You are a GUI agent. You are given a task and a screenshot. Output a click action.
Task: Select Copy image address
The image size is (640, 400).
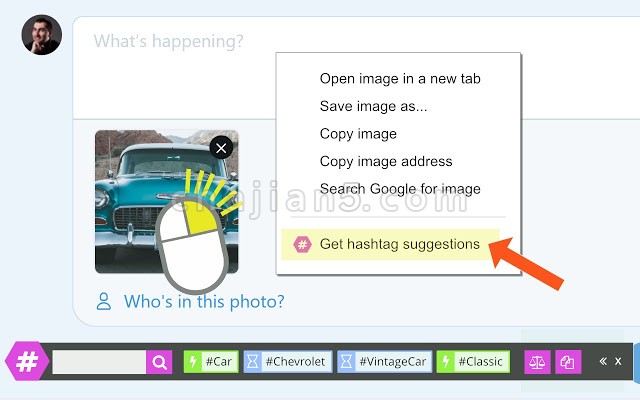tap(386, 161)
